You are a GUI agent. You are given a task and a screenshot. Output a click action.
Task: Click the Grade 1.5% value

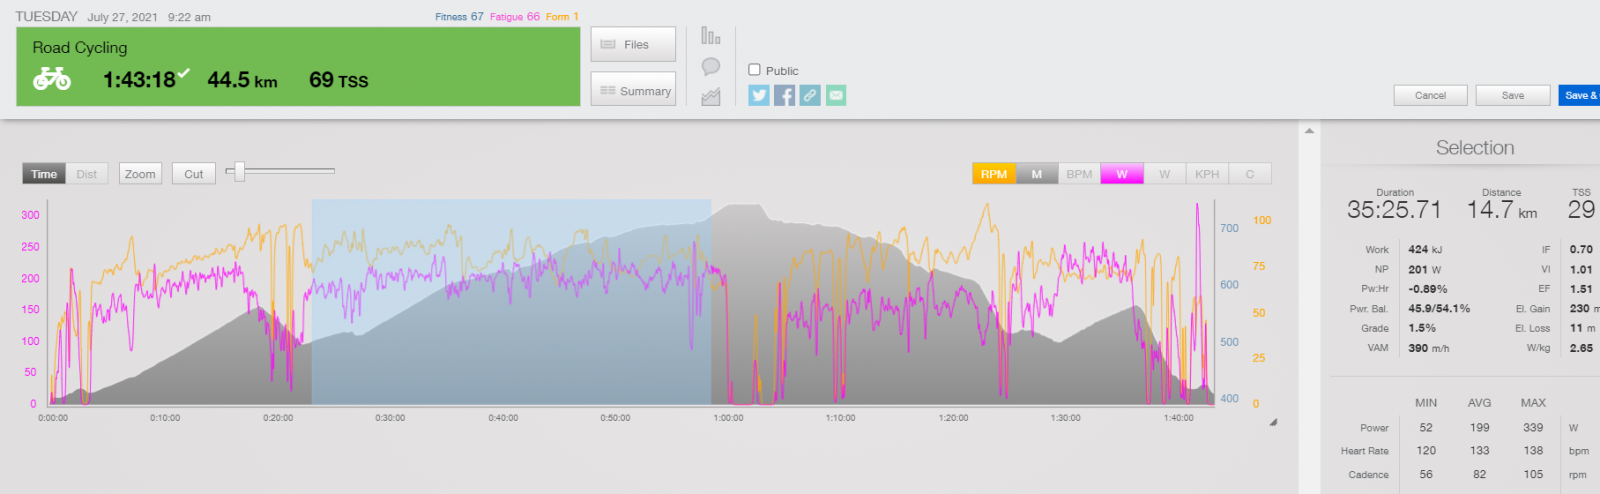pos(1422,328)
